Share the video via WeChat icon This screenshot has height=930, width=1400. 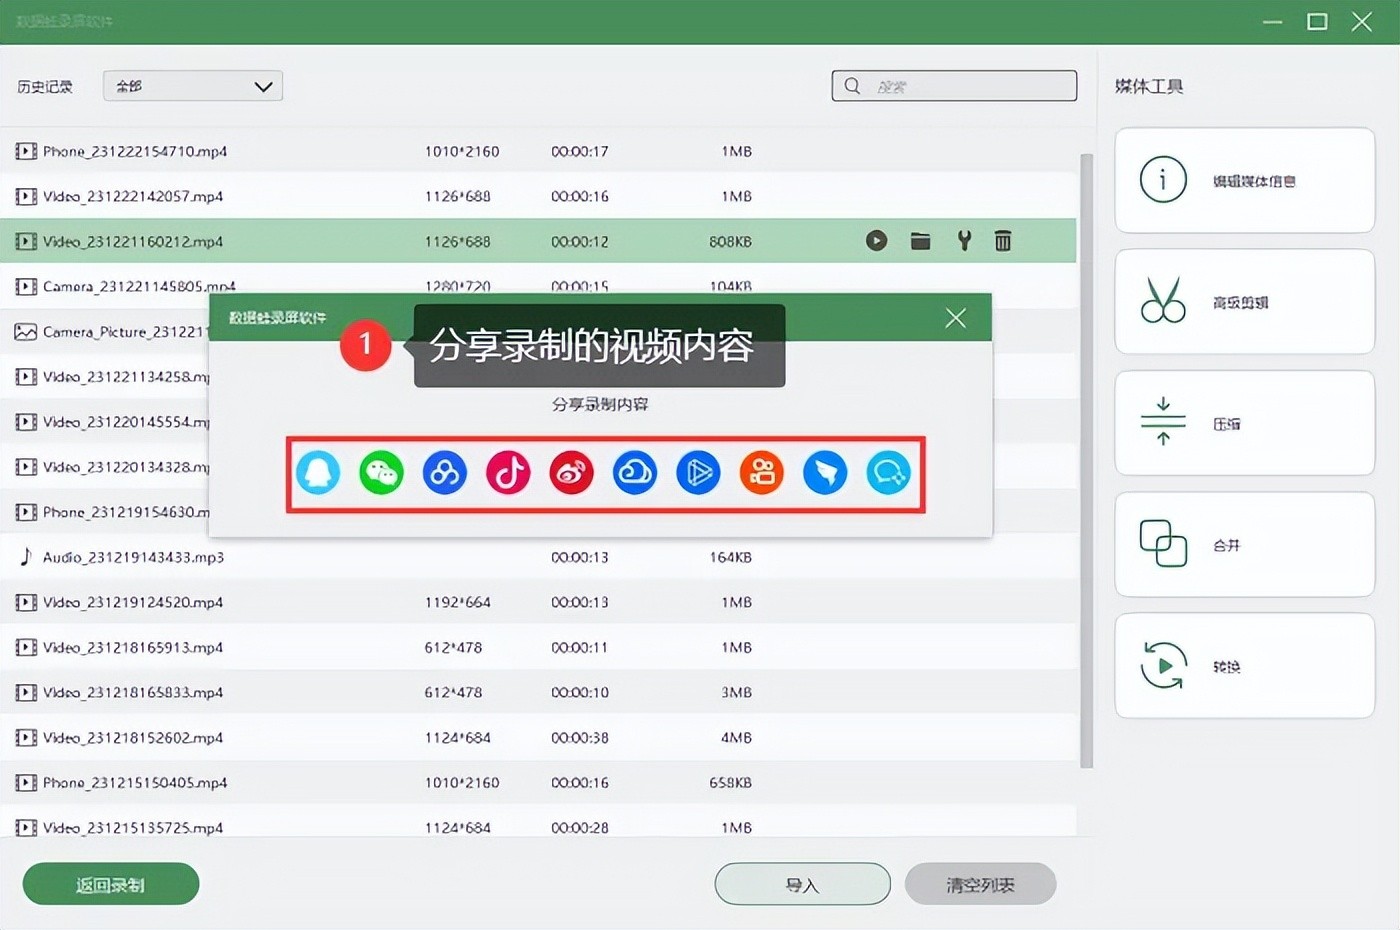coord(381,473)
